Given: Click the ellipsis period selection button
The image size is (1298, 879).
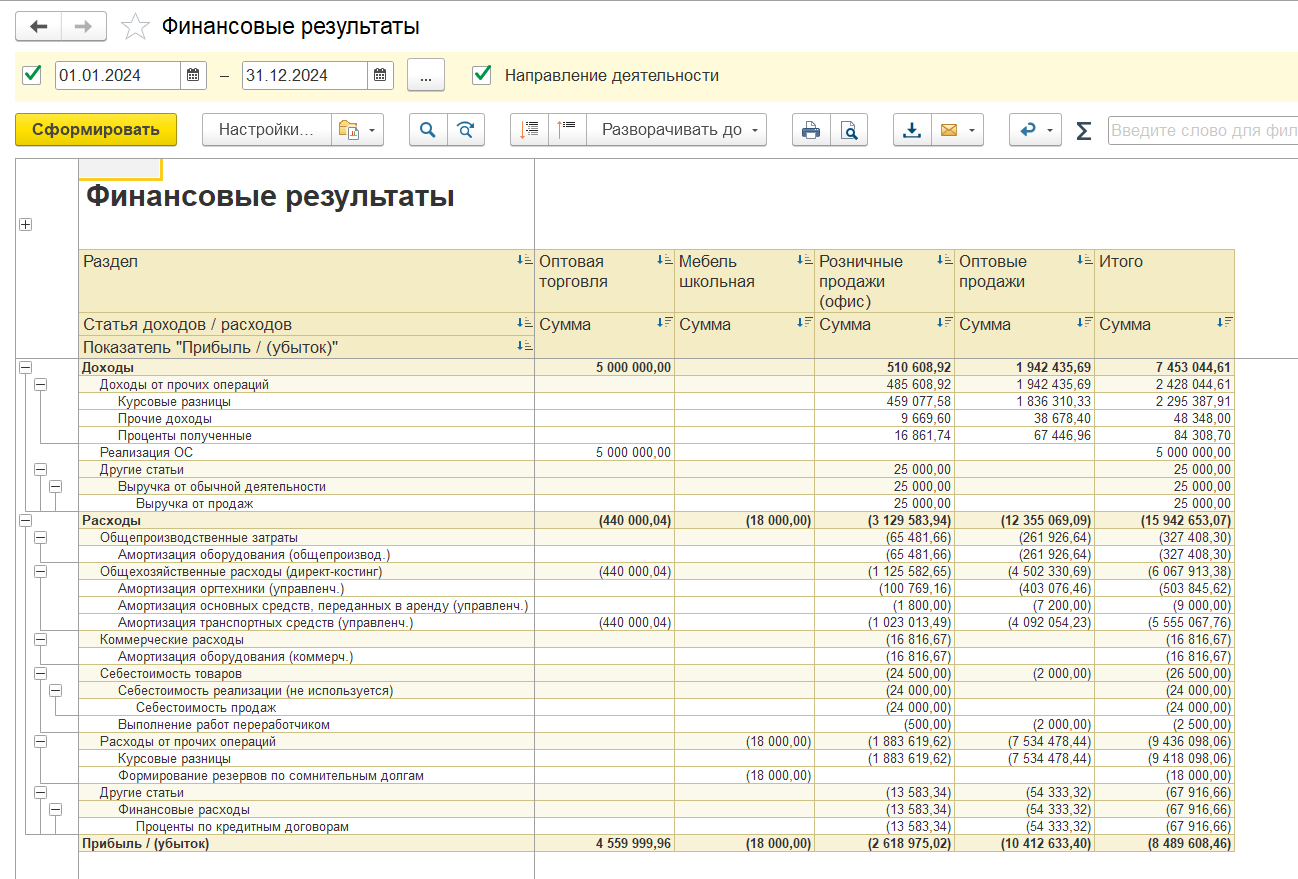Looking at the screenshot, I should point(426,75).
